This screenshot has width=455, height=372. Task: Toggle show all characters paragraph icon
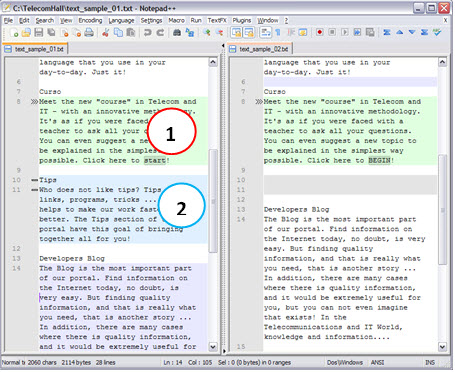(278, 33)
